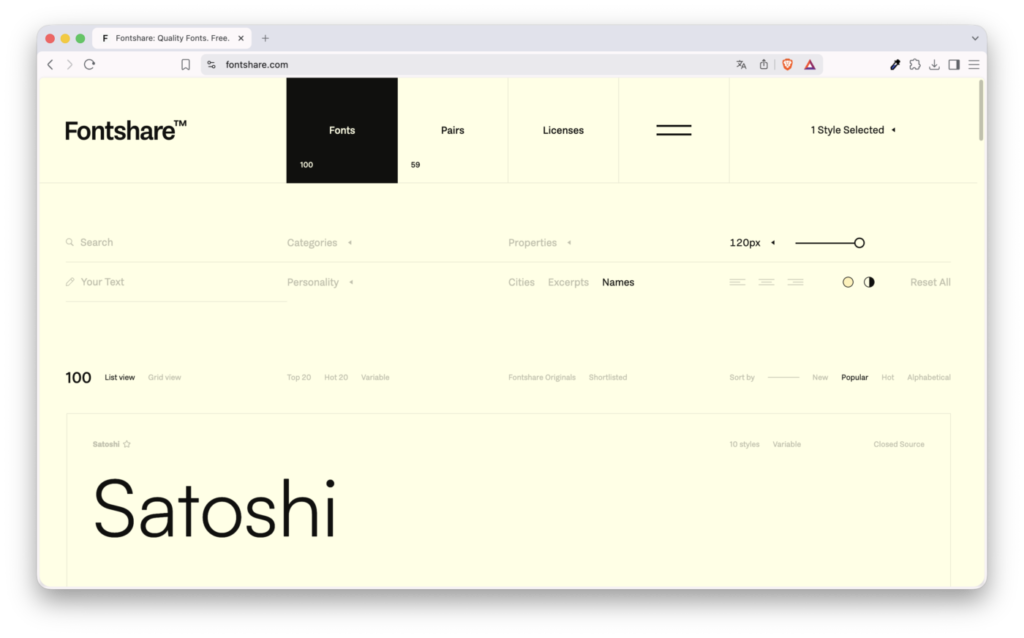Click the Brave Shields lion icon
This screenshot has height=638, width=1024.
coord(787,64)
